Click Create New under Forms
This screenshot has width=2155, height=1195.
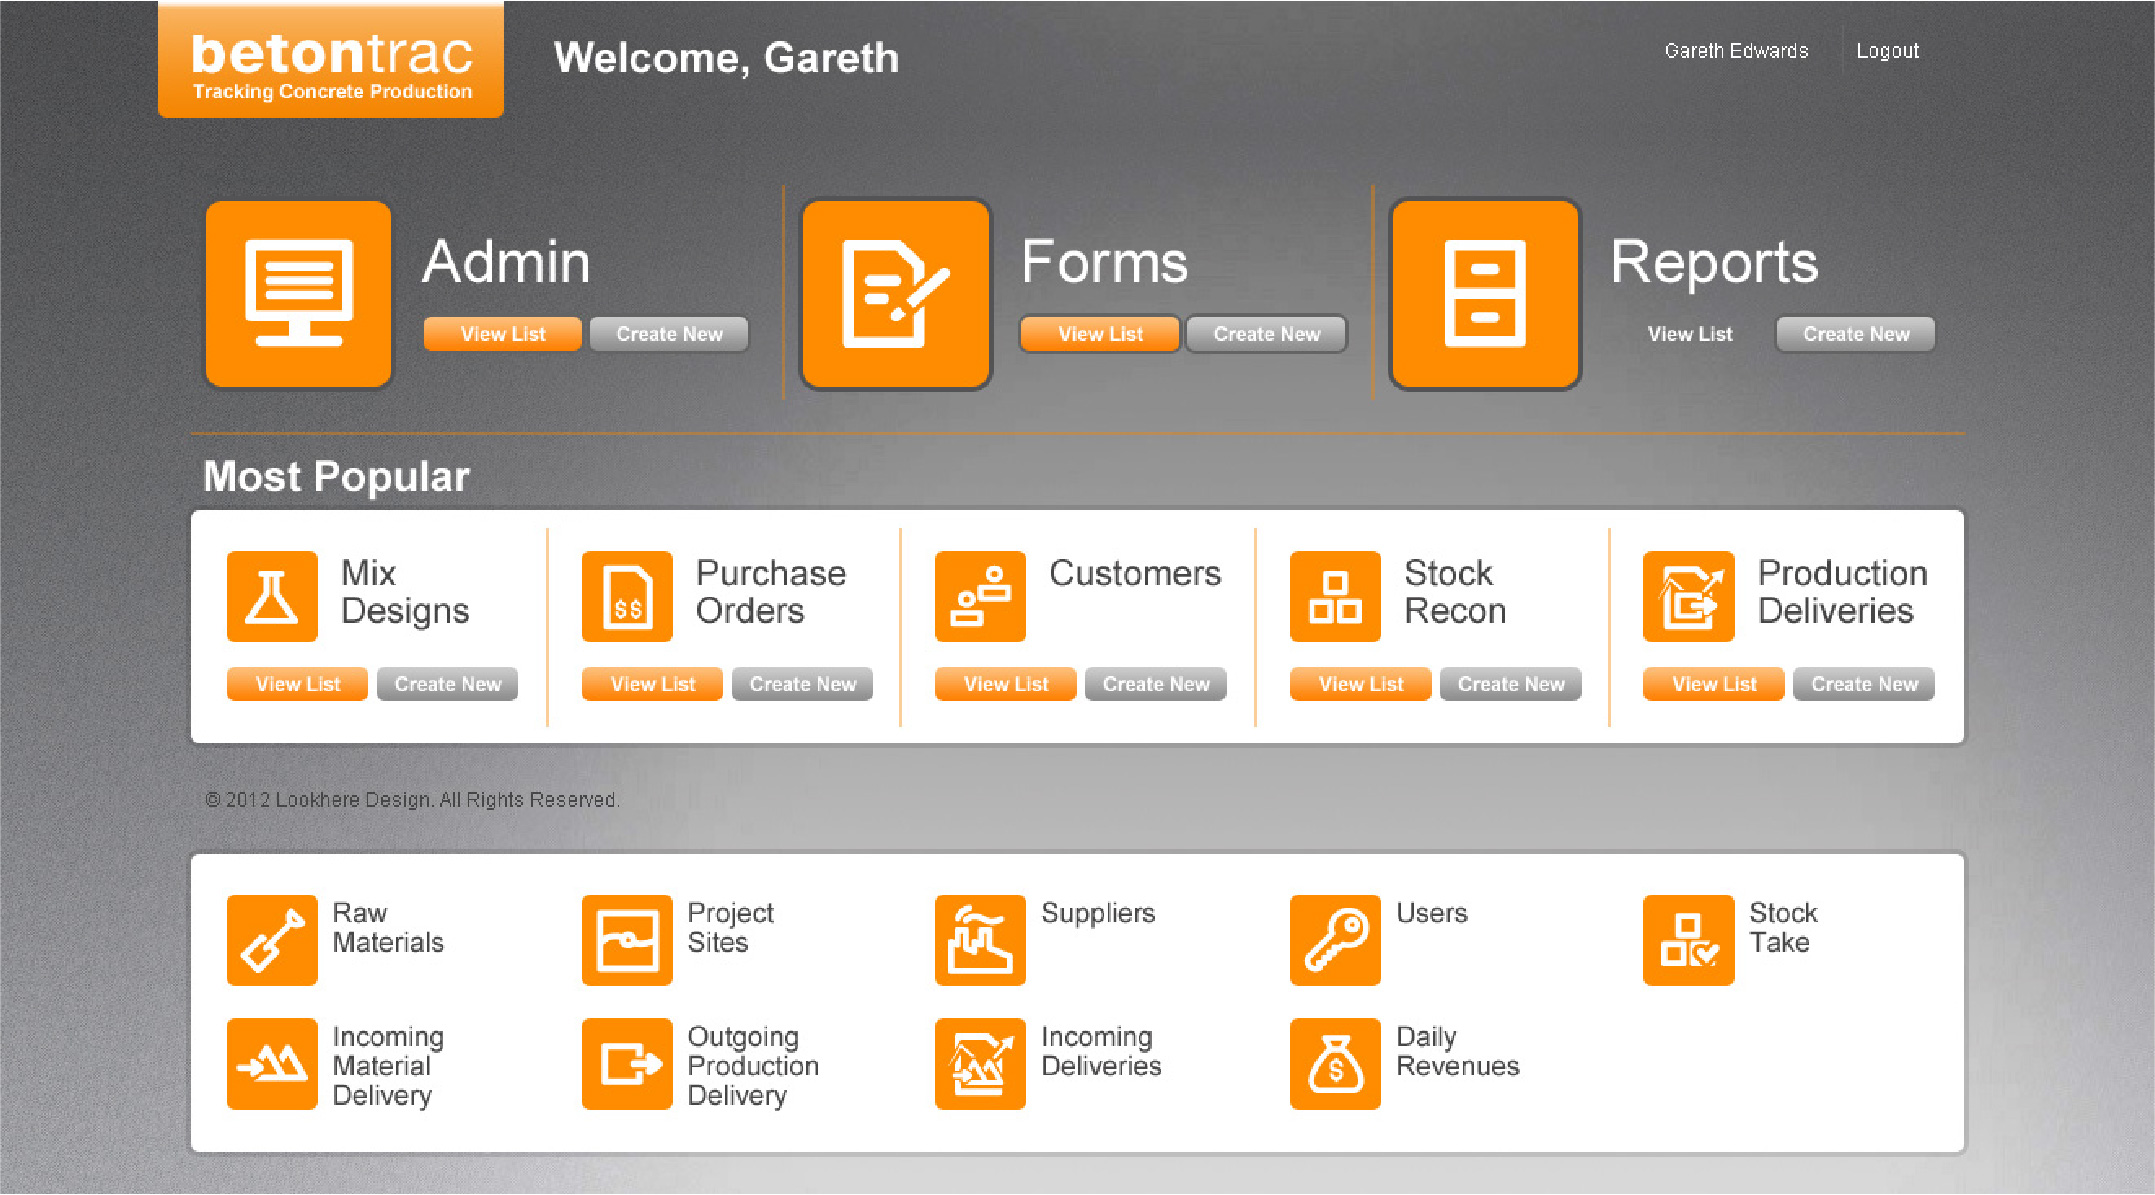pyautogui.click(x=1266, y=334)
